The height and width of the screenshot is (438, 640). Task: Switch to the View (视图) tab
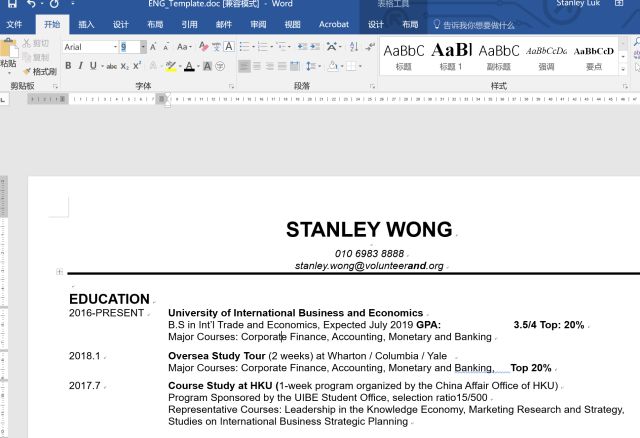[x=292, y=24]
